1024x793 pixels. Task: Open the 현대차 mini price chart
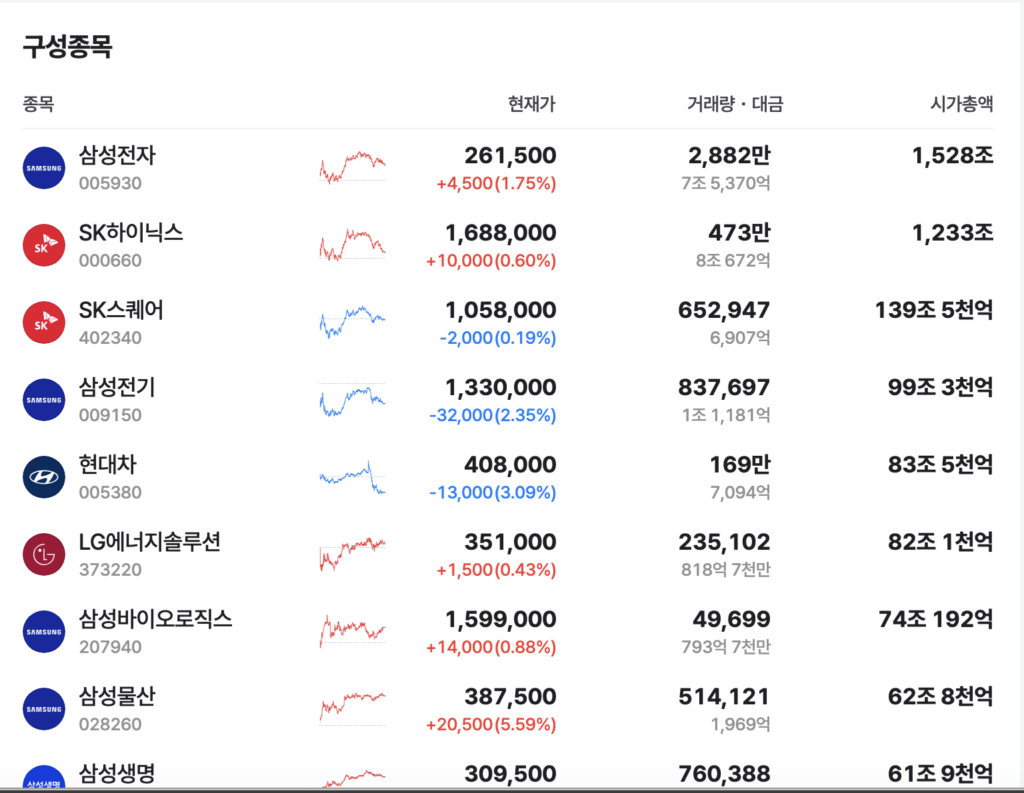(353, 477)
